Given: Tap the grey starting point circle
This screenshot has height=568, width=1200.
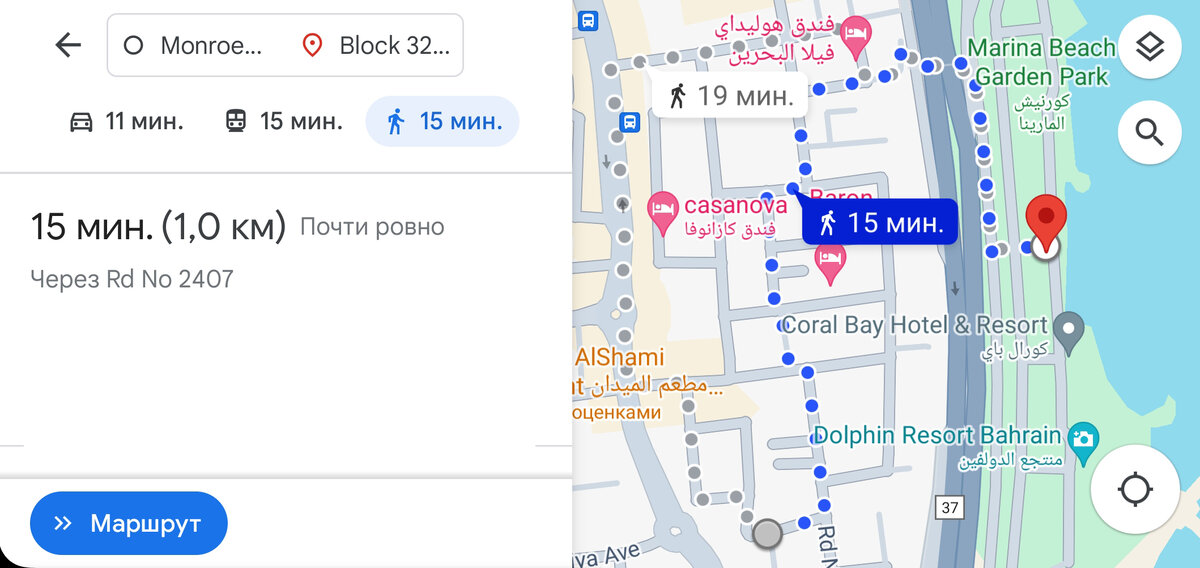Looking at the screenshot, I should (x=767, y=533).
